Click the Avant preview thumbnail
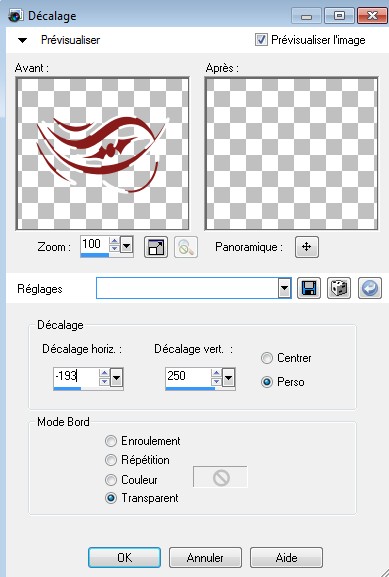389x577 pixels. pos(102,153)
